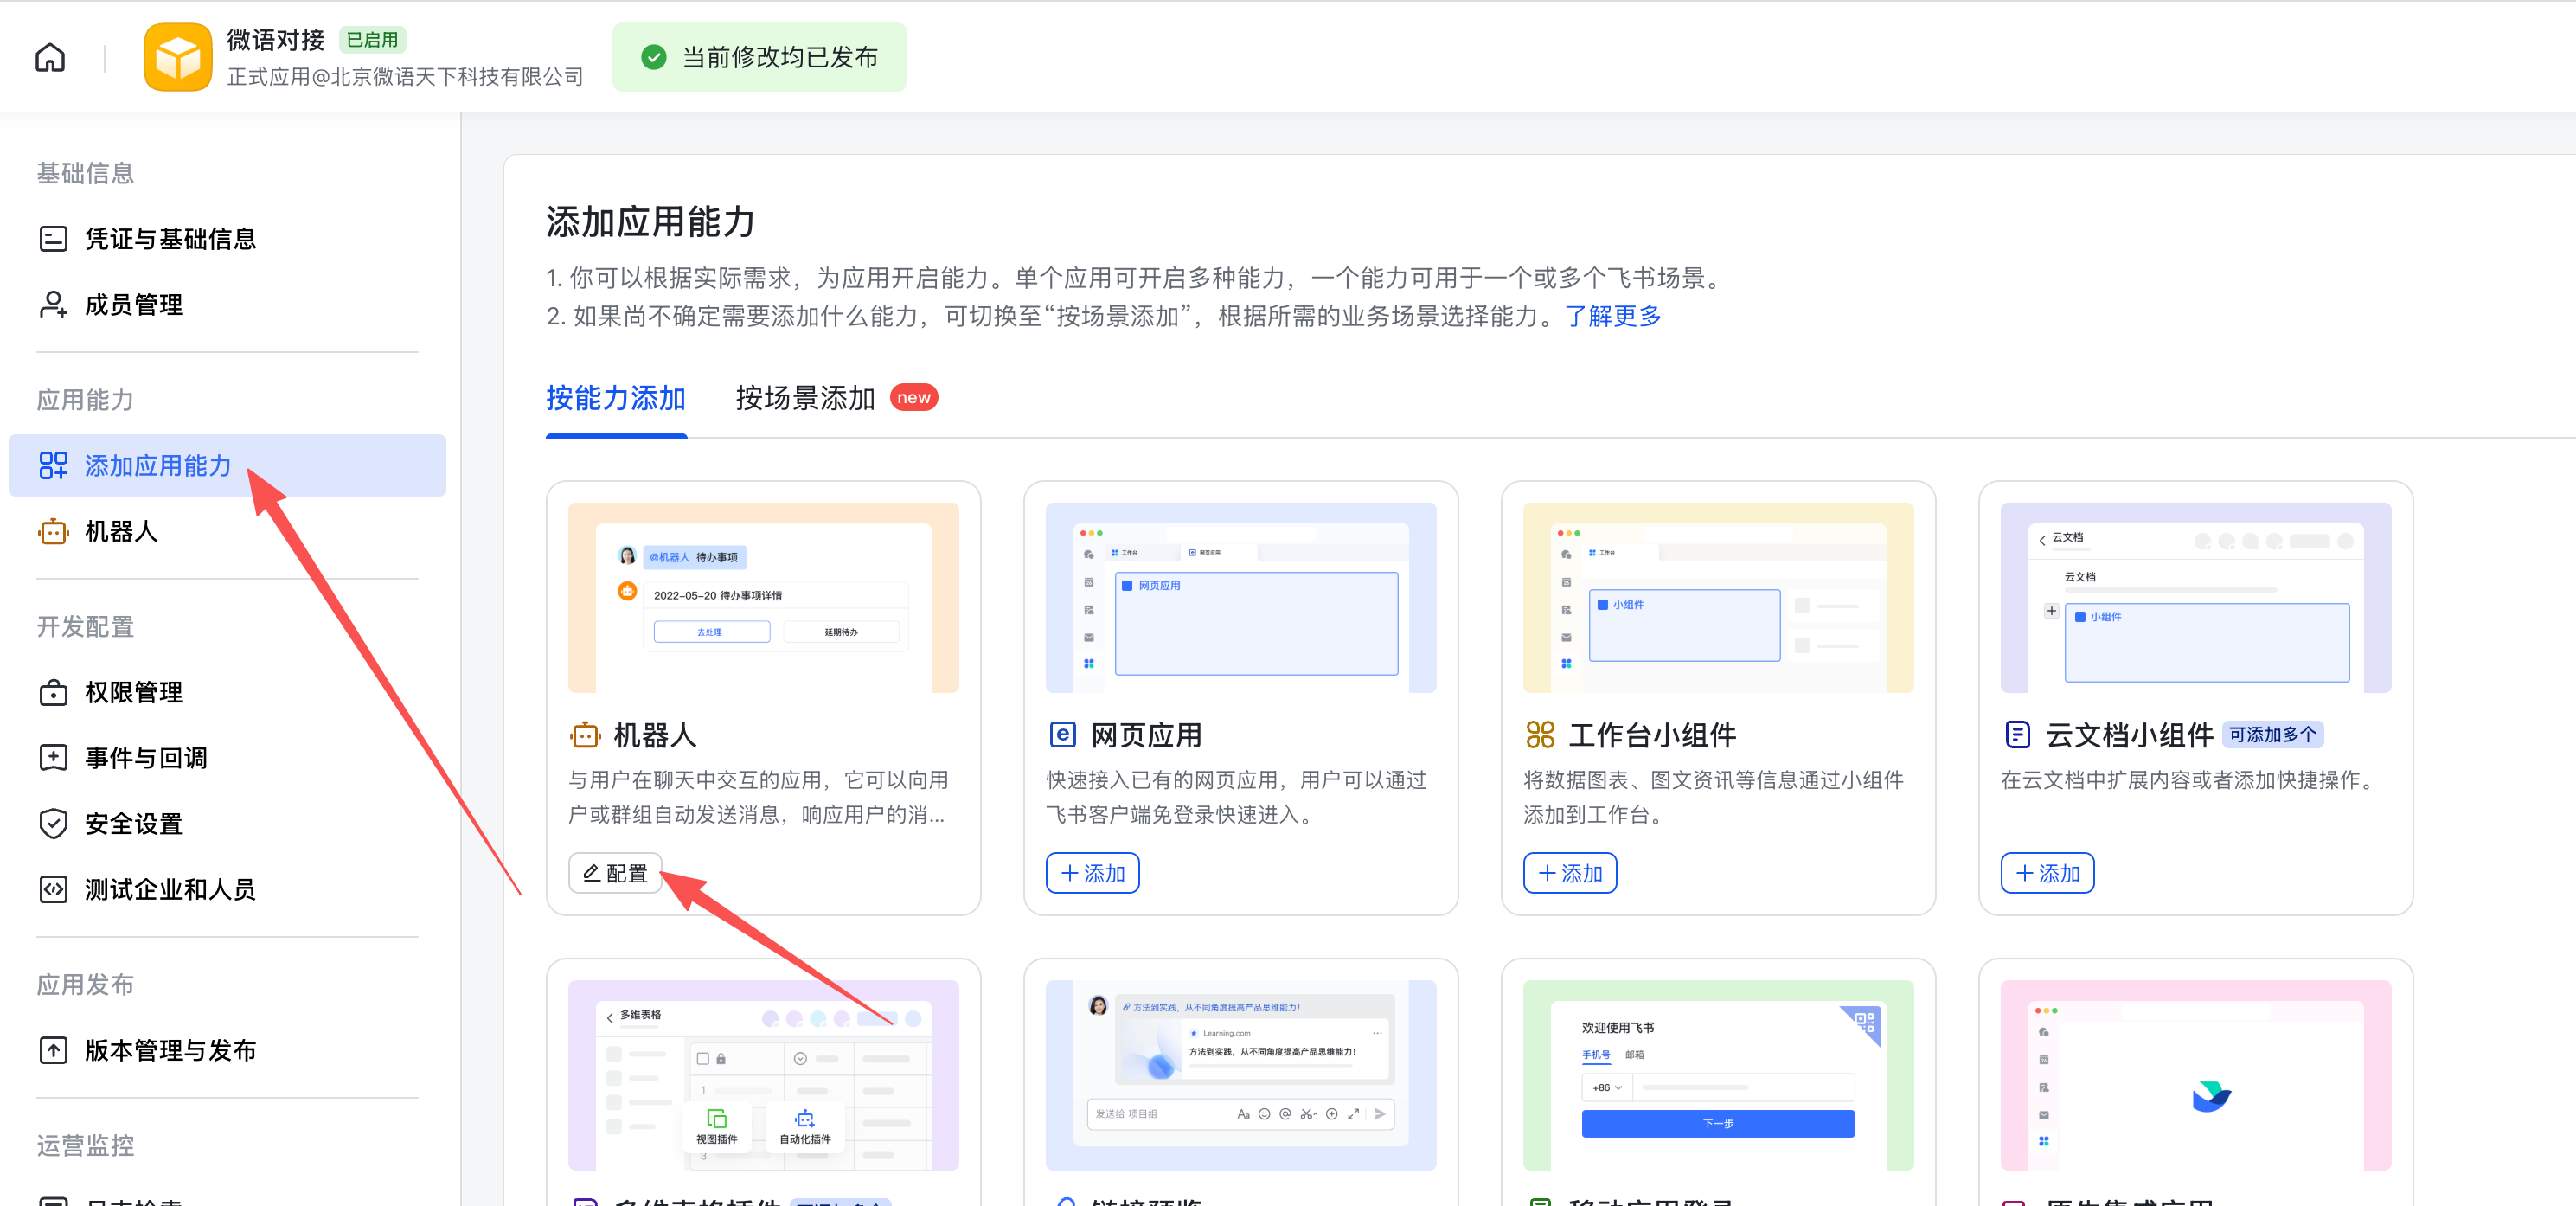This screenshot has height=1206, width=2576.
Task: Open 成员管理 in the sidebar
Action: pyautogui.click(x=133, y=305)
